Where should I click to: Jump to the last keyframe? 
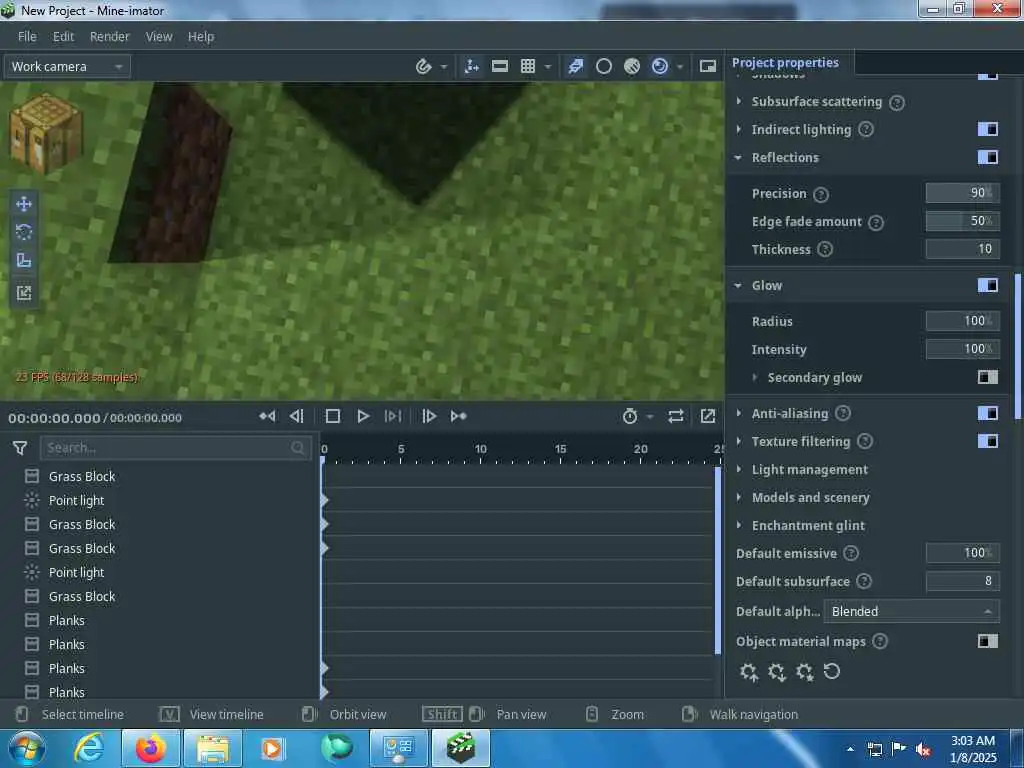(458, 416)
